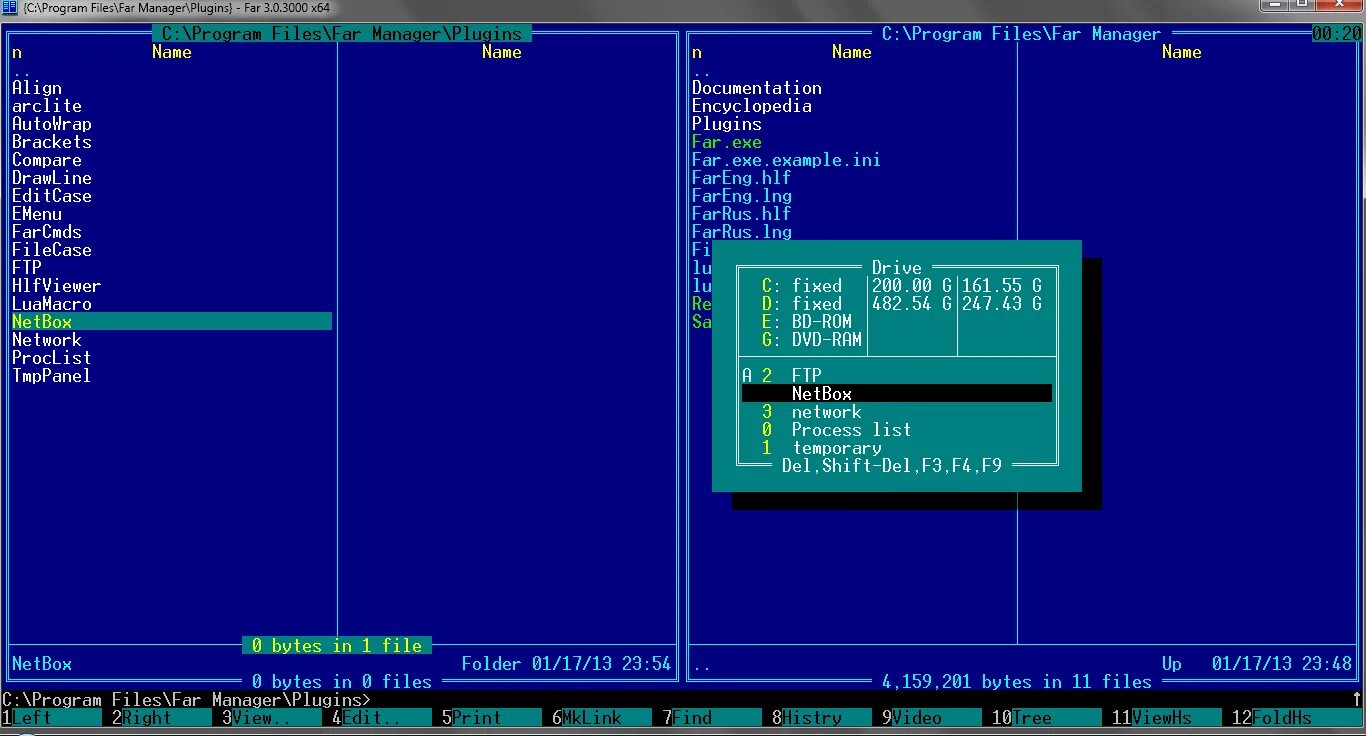Screen dimensions: 1366x736
Task: Click the 5Print function key
Action: (x=492, y=718)
